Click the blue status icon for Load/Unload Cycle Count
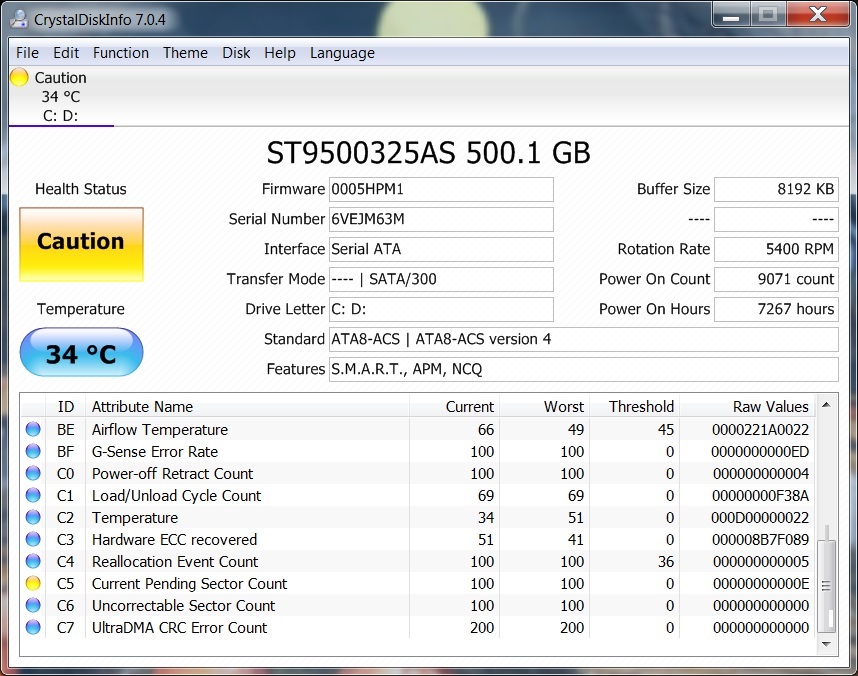The height and width of the screenshot is (676, 858). (x=33, y=495)
